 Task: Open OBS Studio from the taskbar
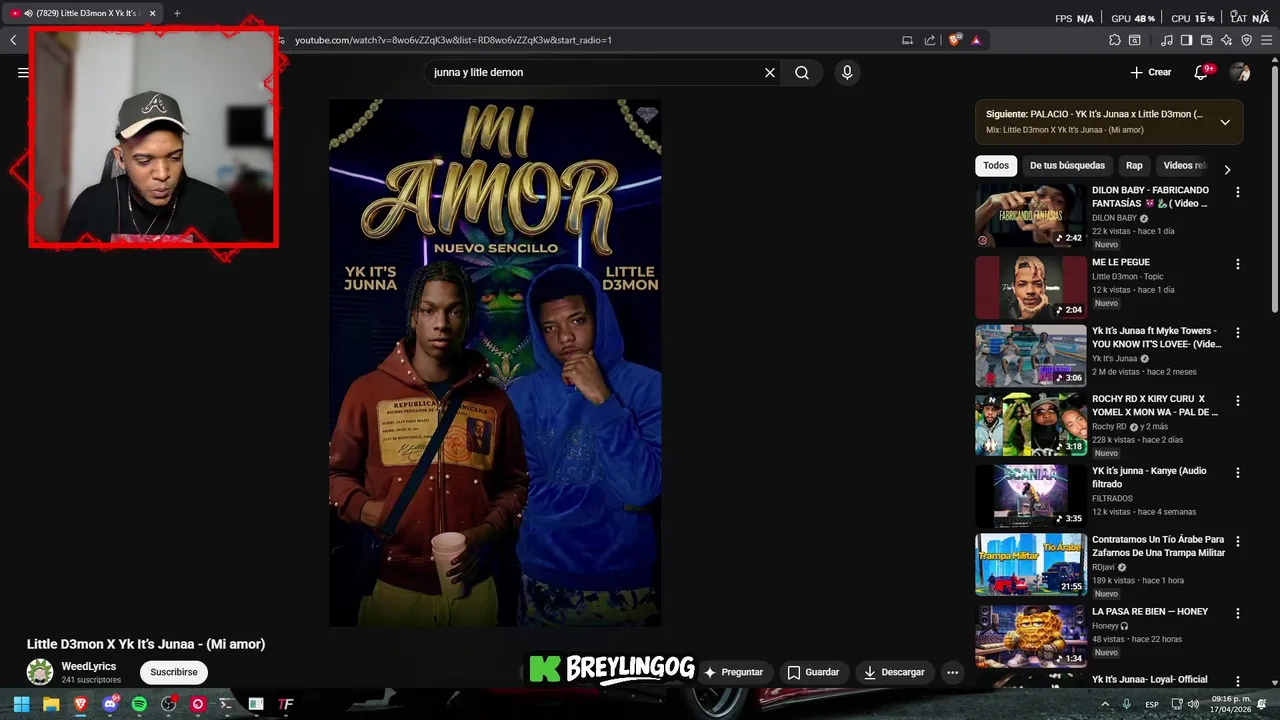168,704
